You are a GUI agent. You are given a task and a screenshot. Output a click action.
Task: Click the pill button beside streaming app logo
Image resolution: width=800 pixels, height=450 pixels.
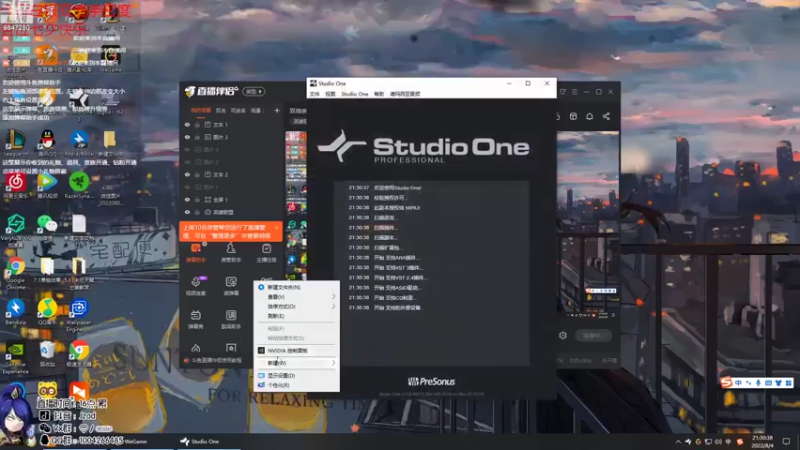click(254, 91)
